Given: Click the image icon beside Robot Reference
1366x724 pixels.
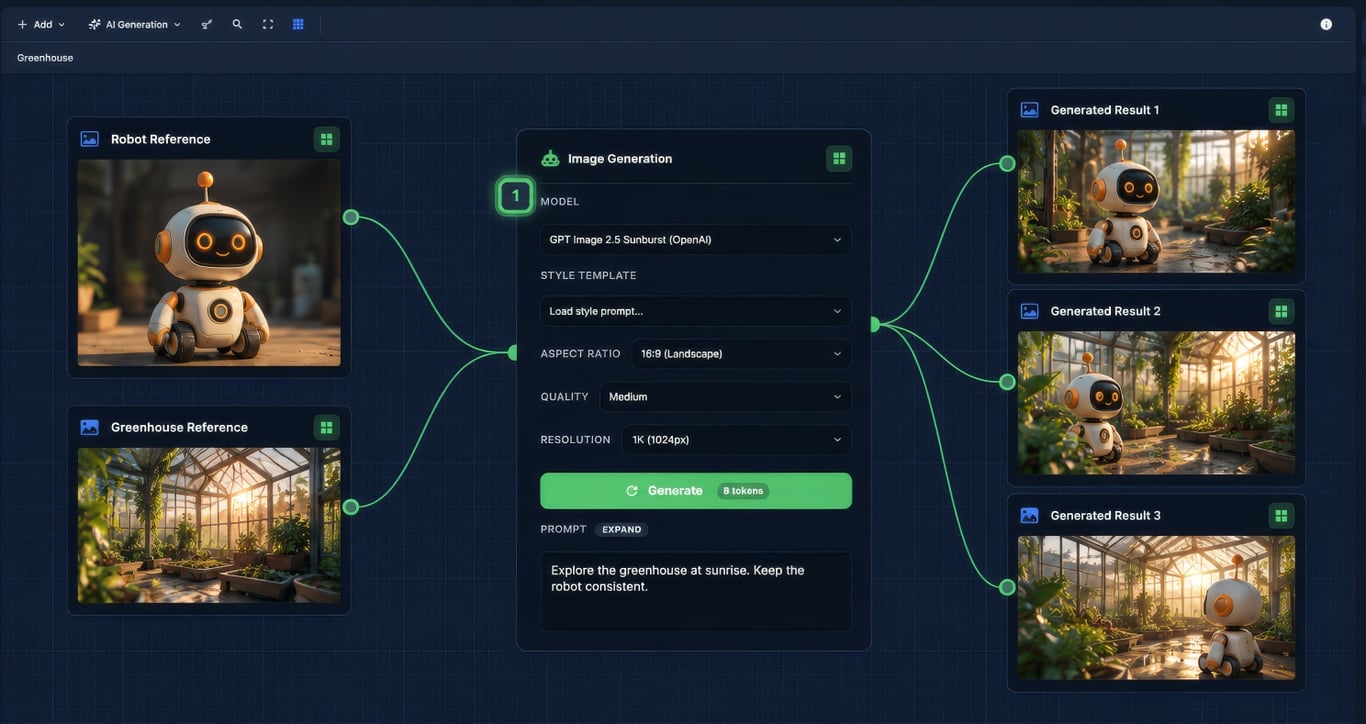Looking at the screenshot, I should pos(90,139).
